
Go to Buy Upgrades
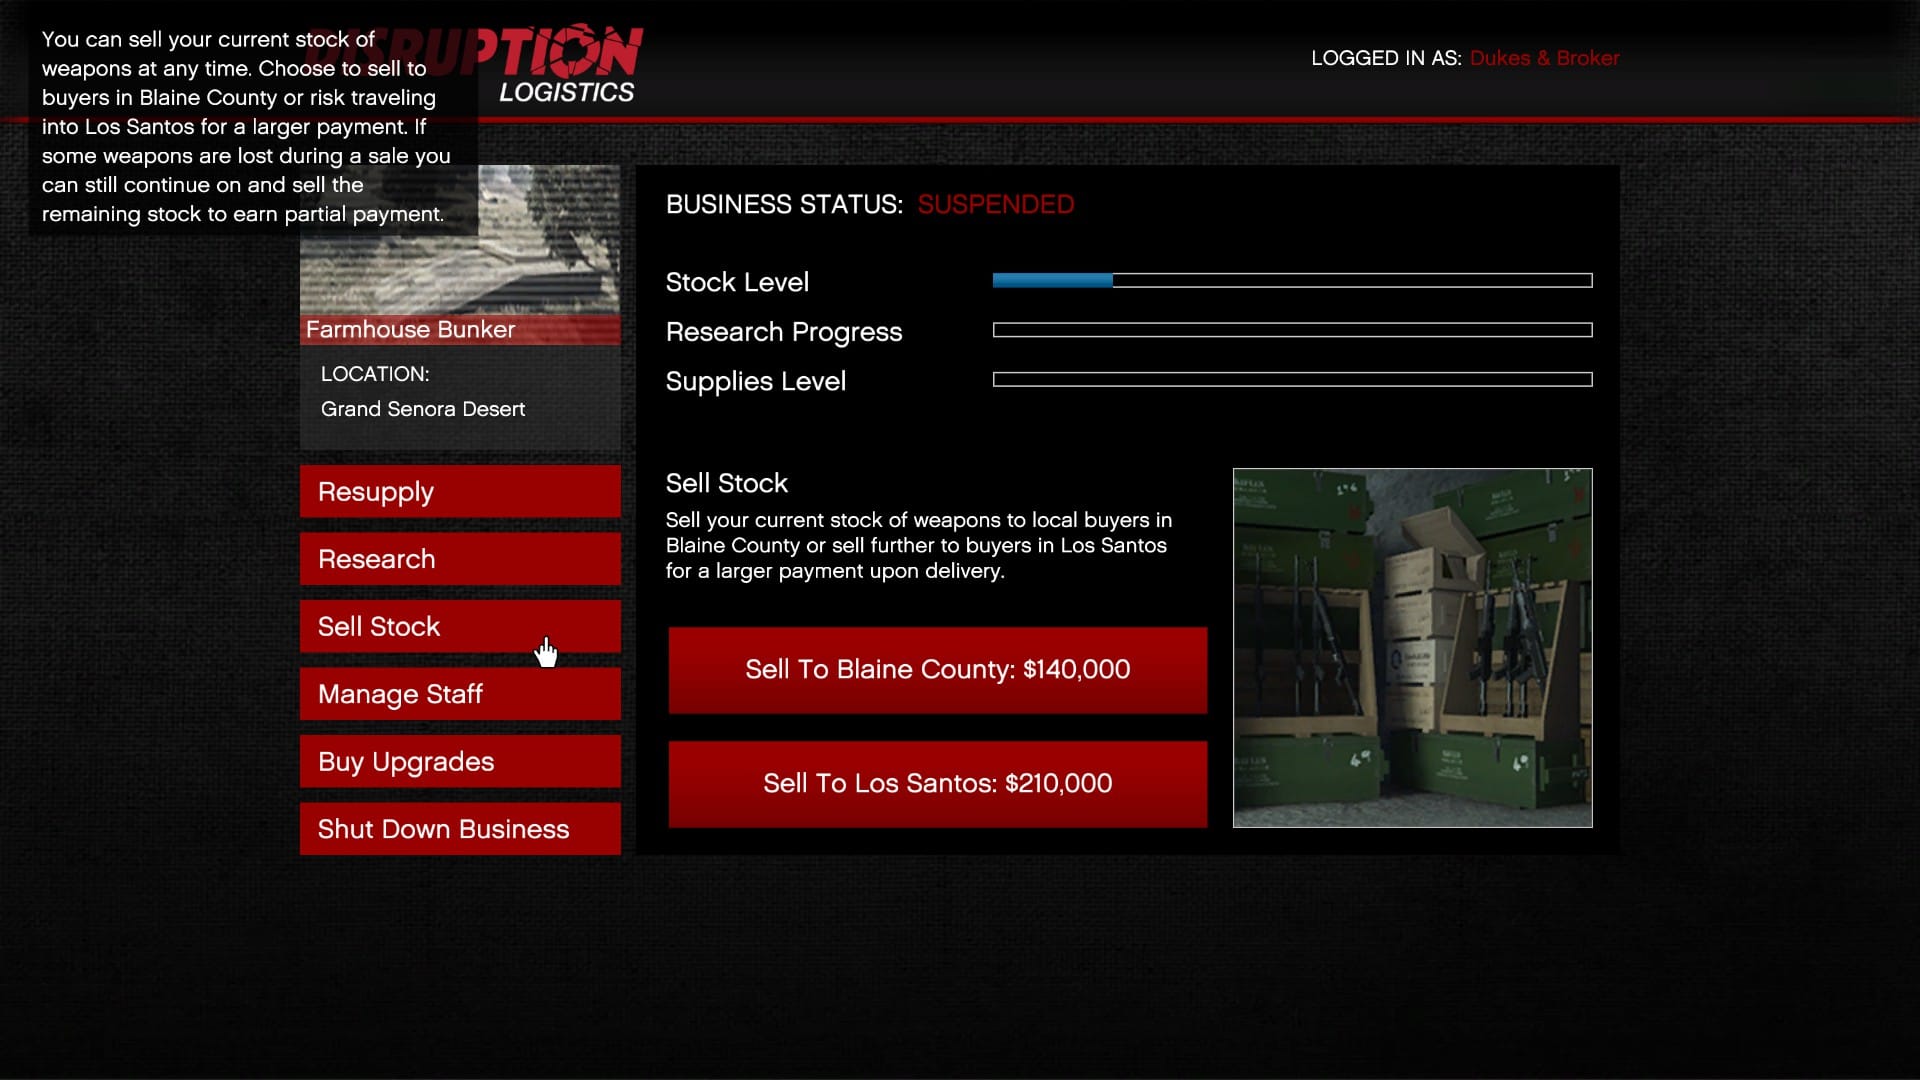click(460, 761)
